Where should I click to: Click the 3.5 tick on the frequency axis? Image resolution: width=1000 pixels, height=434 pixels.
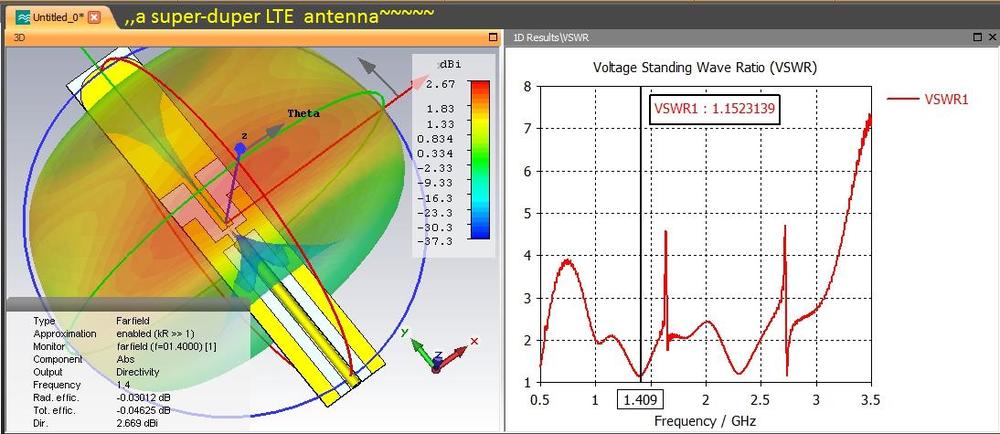click(x=871, y=399)
